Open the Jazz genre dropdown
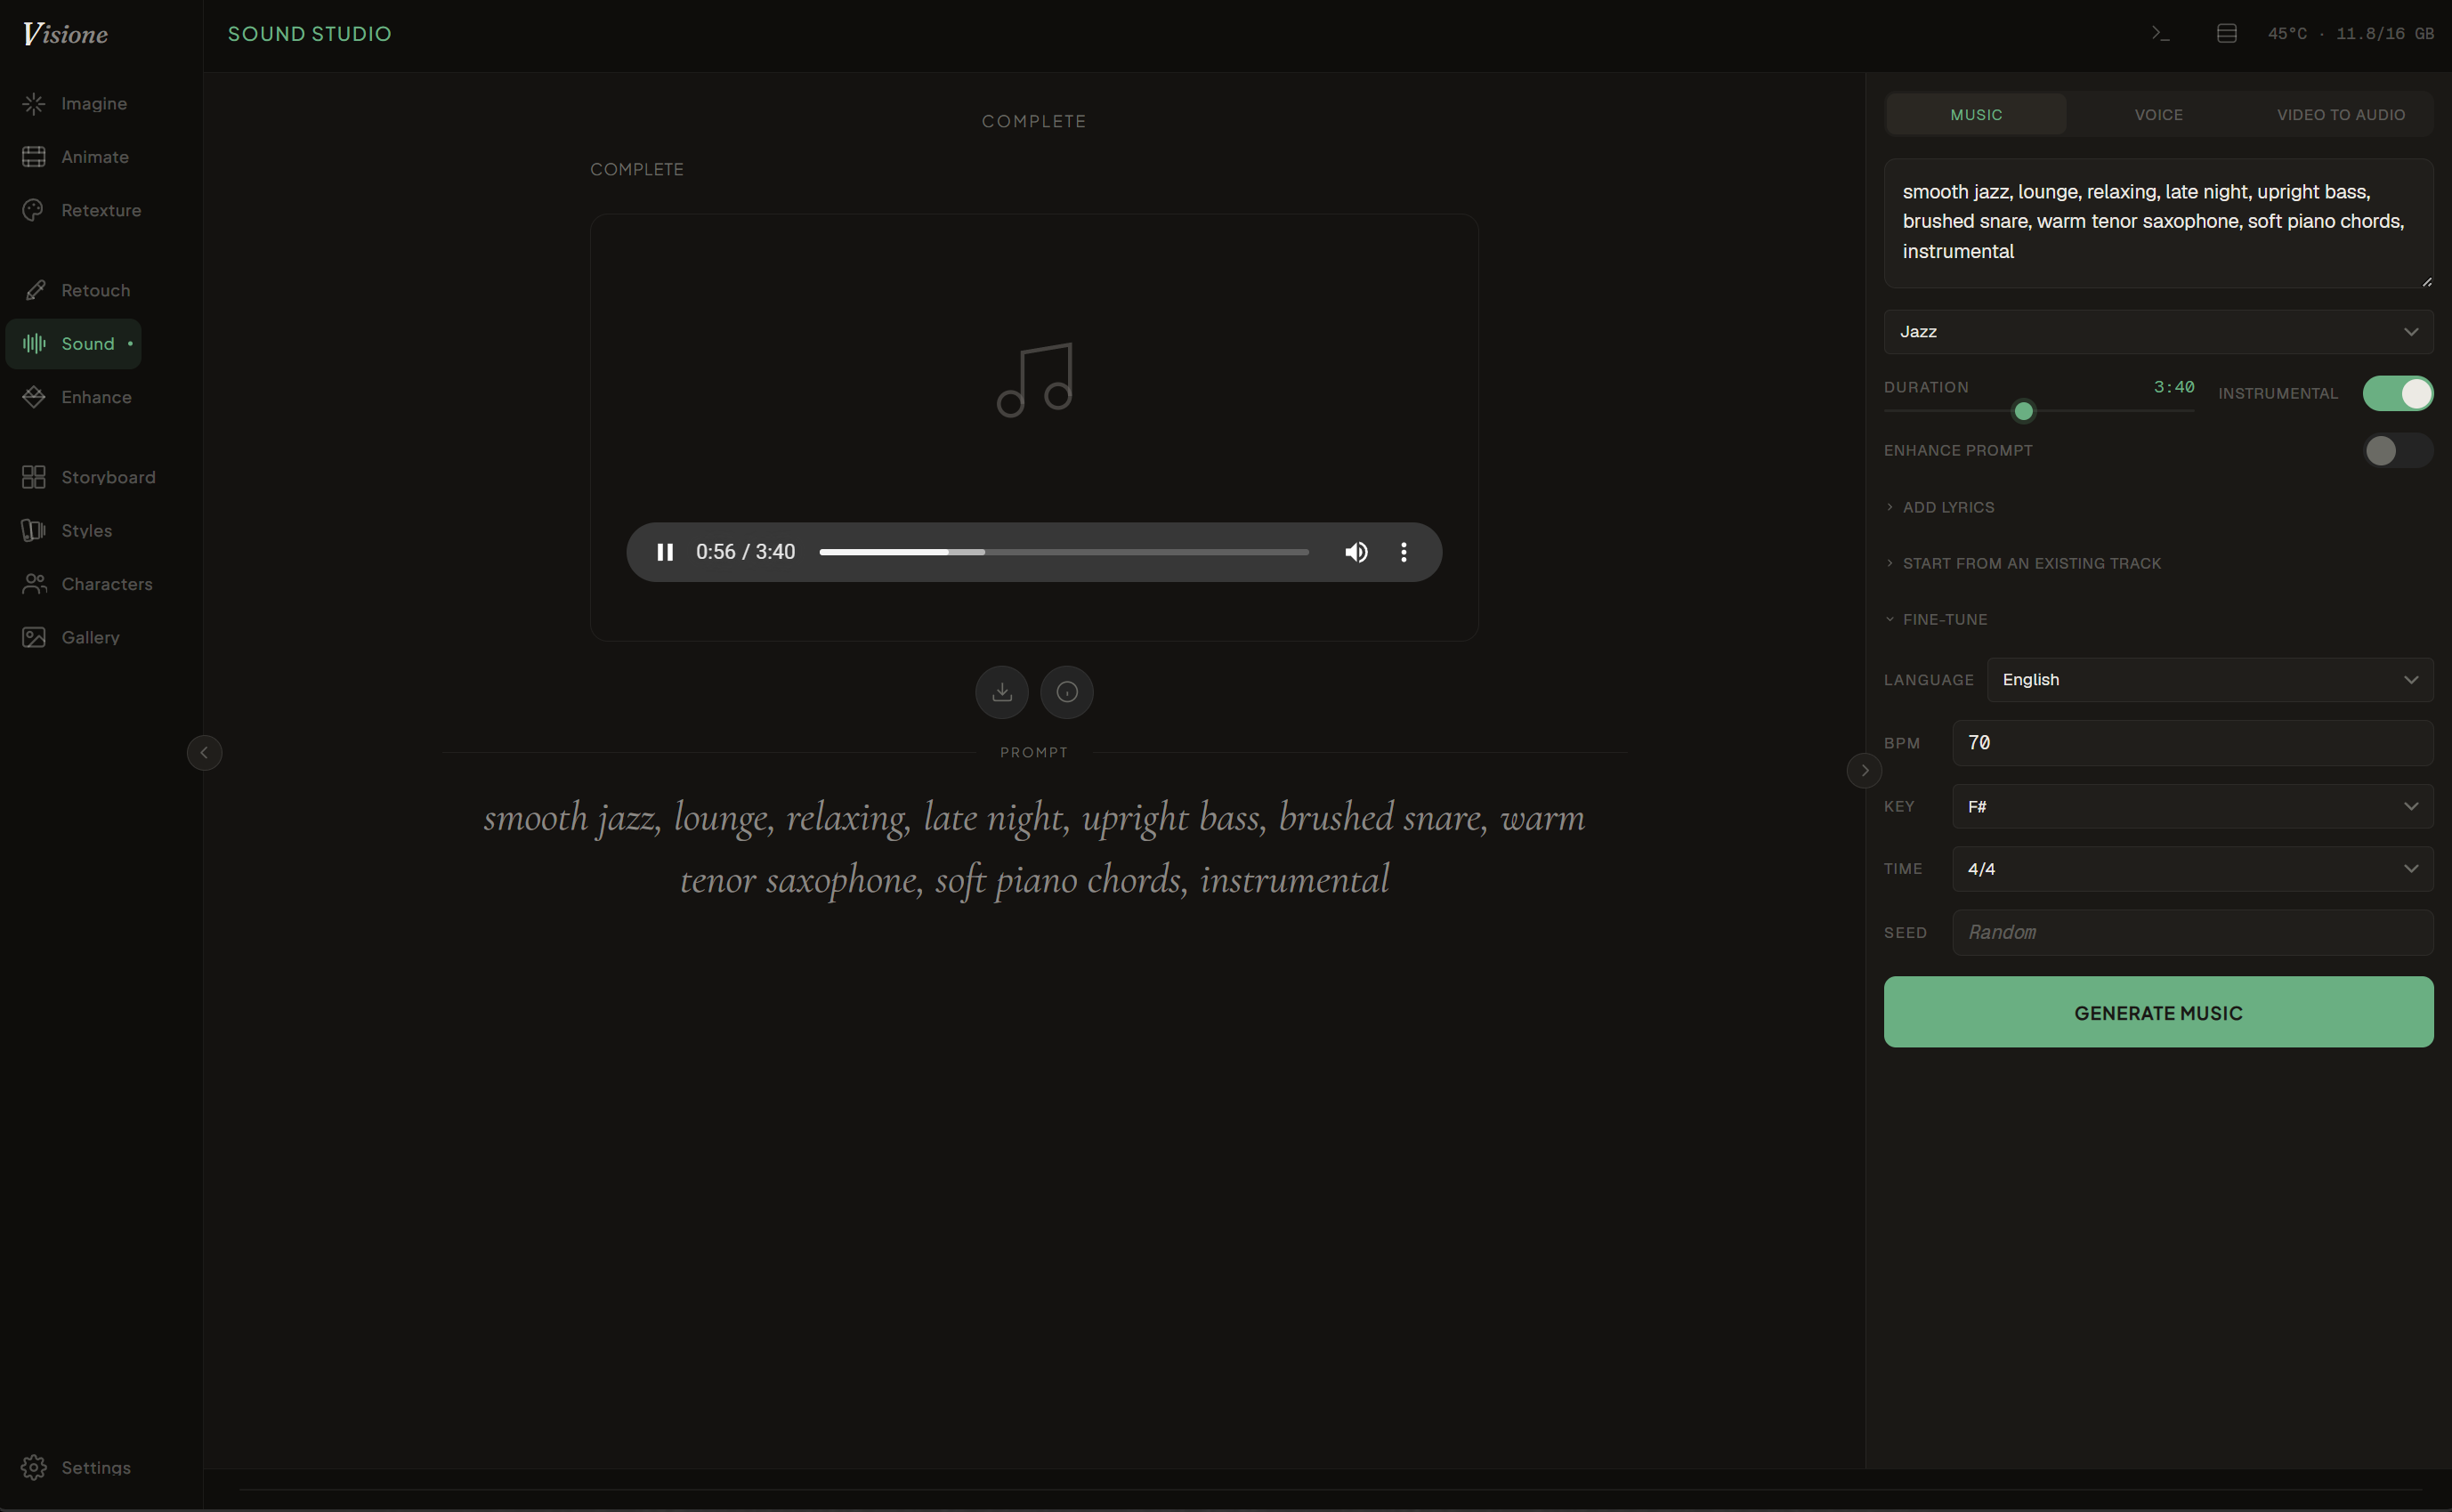 pos(2158,332)
